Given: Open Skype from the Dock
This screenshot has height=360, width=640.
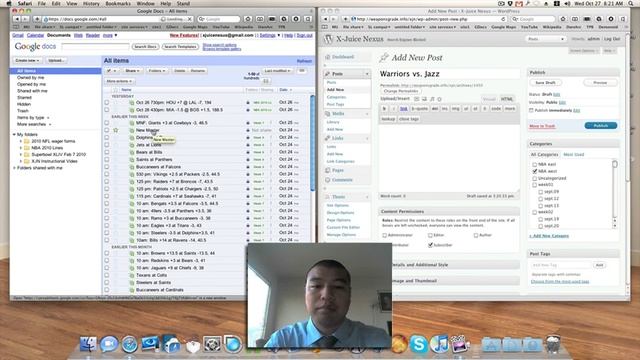Looking at the screenshot, I should tap(419, 344).
